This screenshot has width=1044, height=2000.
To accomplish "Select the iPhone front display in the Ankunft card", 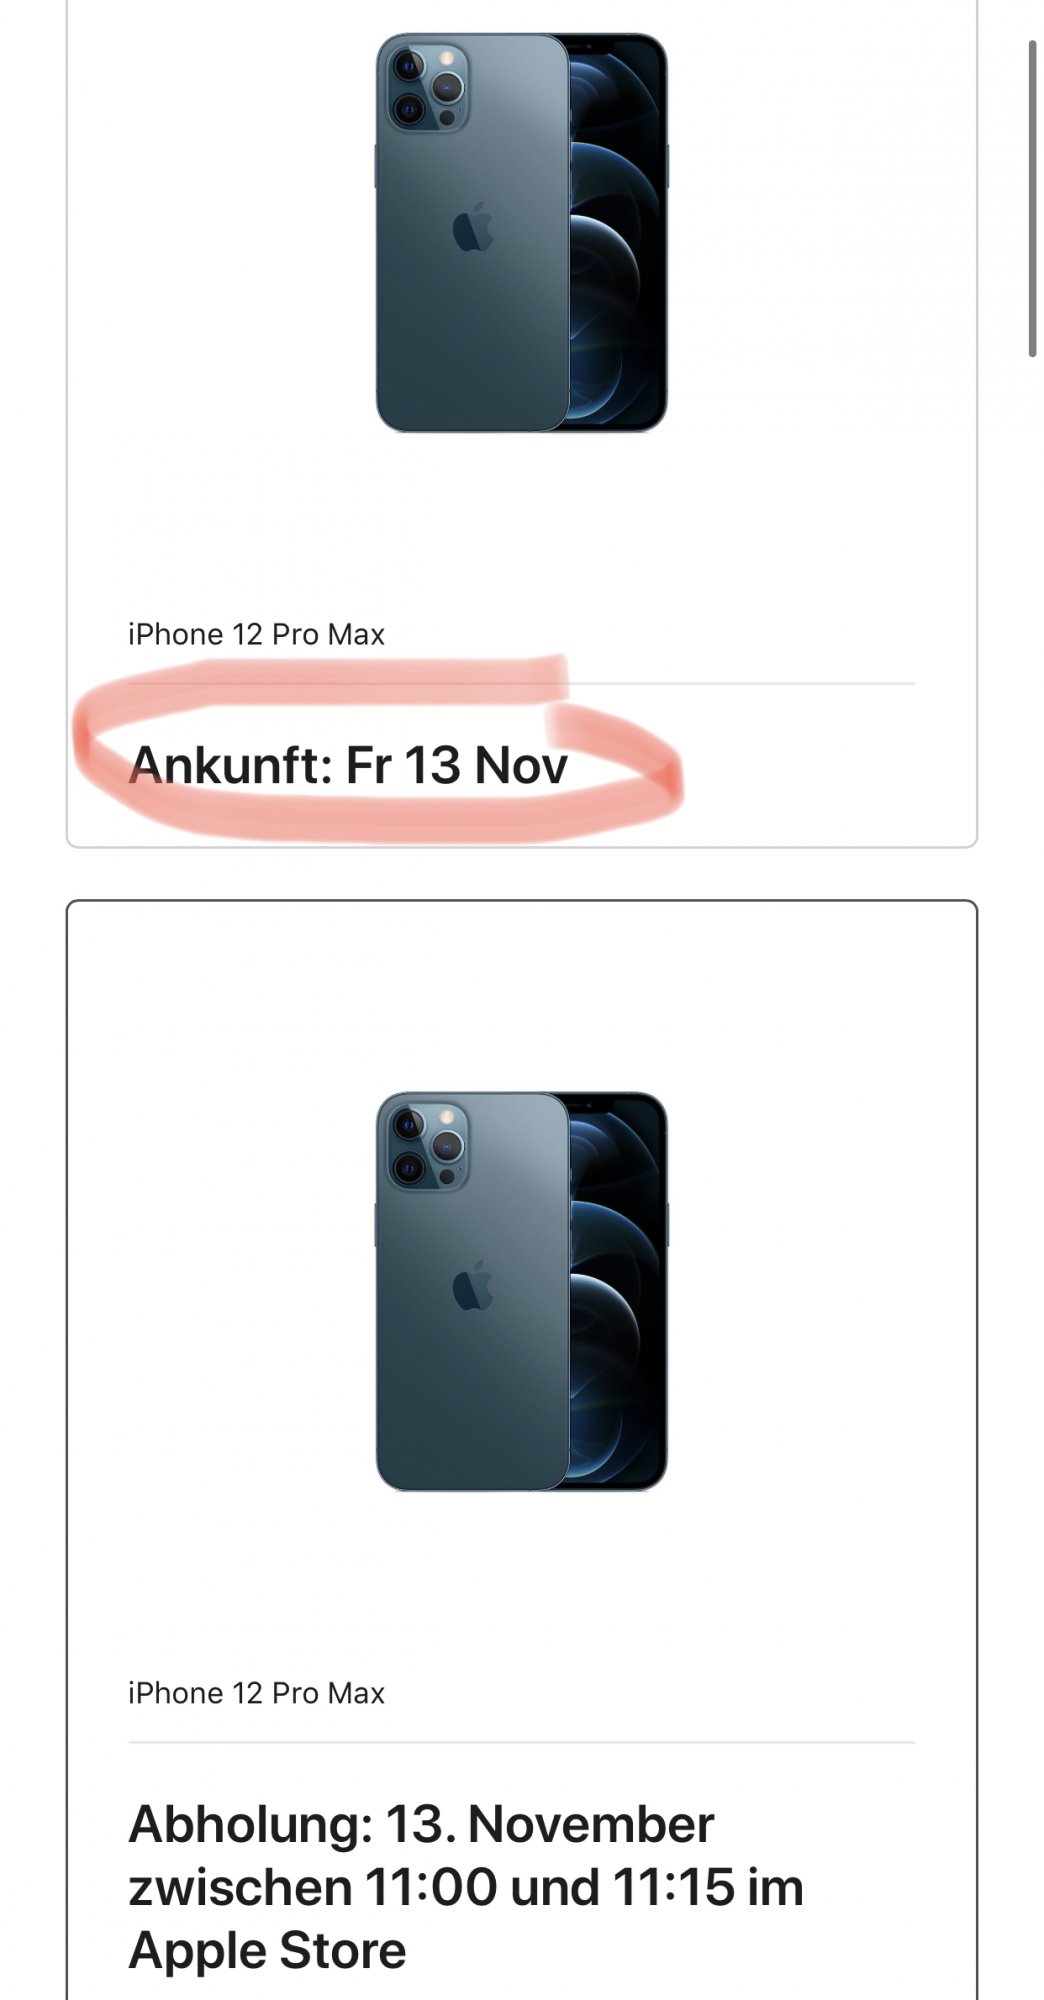I will click(616, 232).
